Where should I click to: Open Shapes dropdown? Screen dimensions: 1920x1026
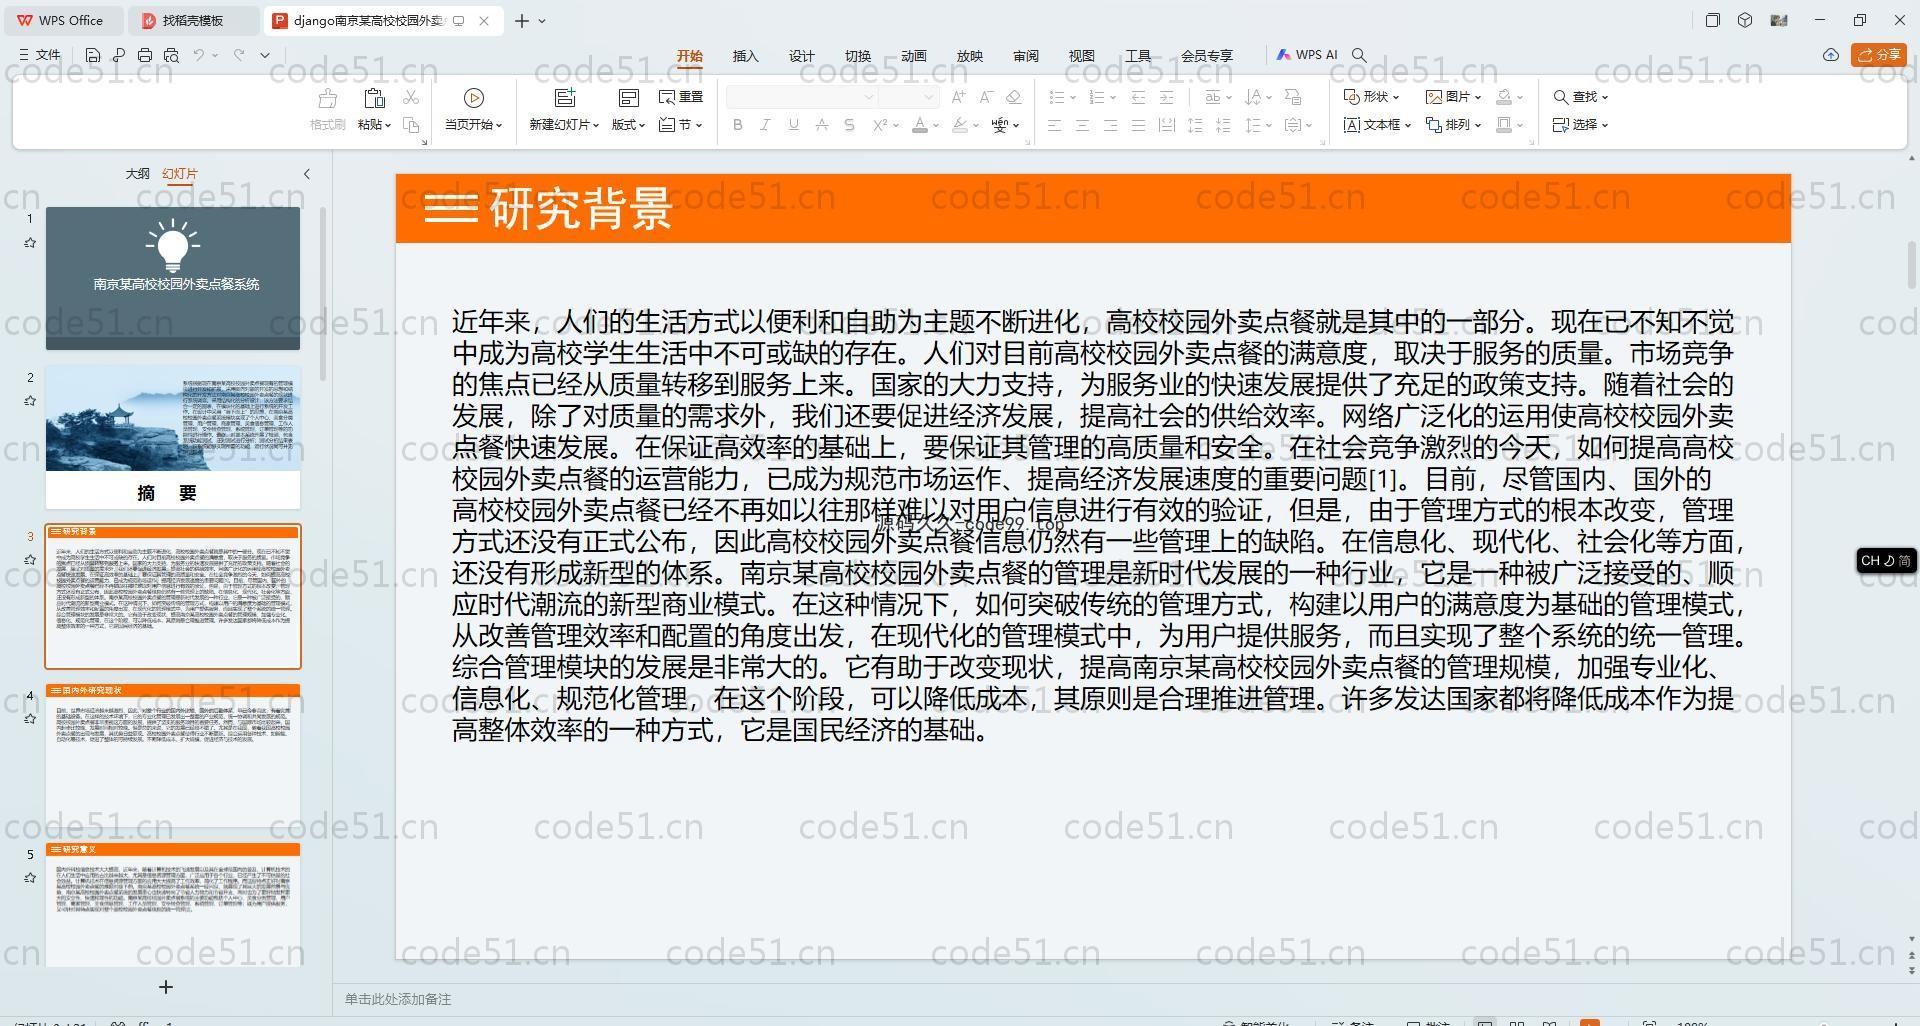1371,97
